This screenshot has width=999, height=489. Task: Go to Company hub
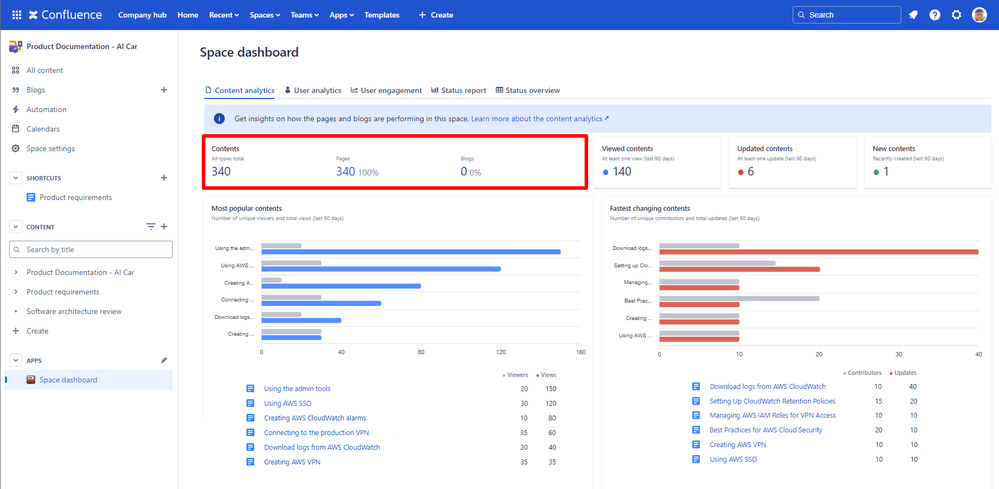pyautogui.click(x=142, y=15)
